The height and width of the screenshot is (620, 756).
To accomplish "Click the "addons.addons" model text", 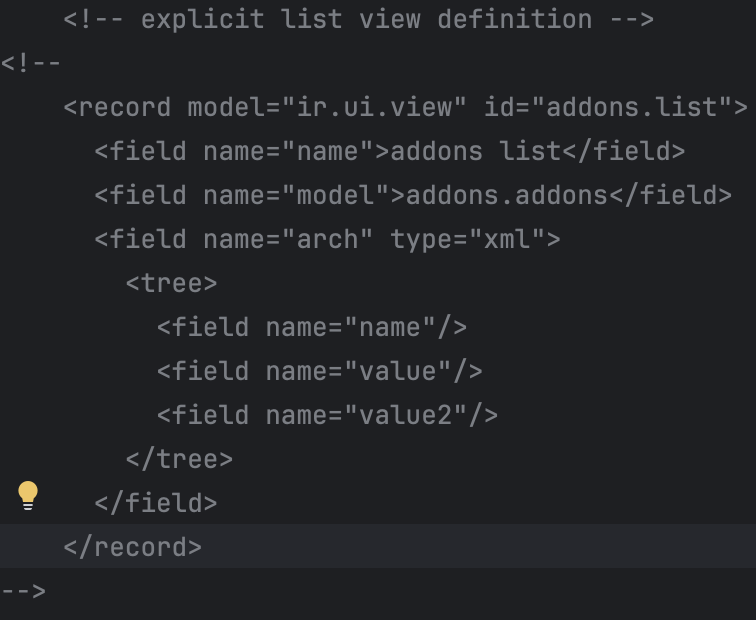I will (x=507, y=195).
